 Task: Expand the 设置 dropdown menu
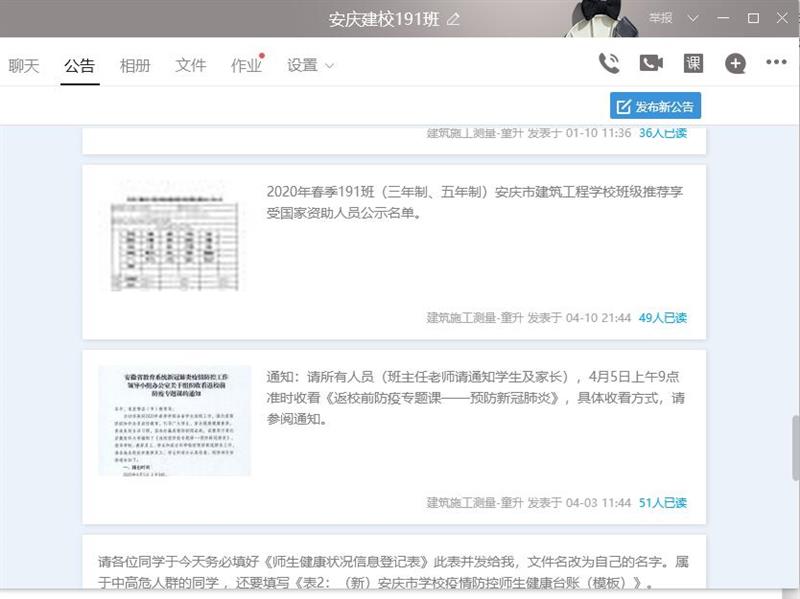[x=310, y=66]
